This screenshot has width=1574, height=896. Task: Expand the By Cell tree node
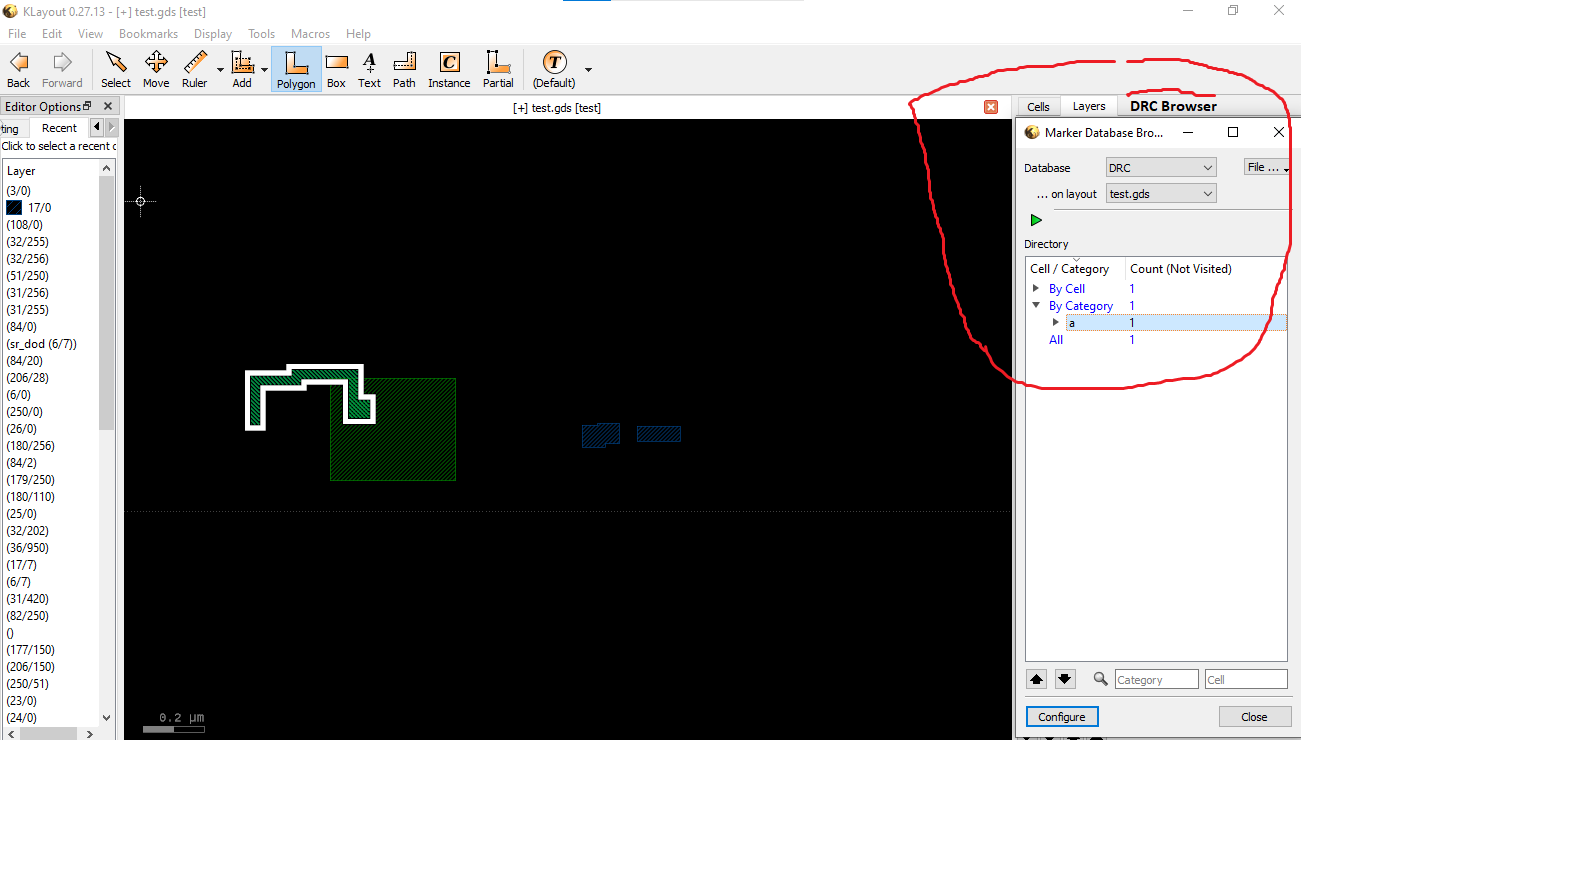(x=1036, y=288)
